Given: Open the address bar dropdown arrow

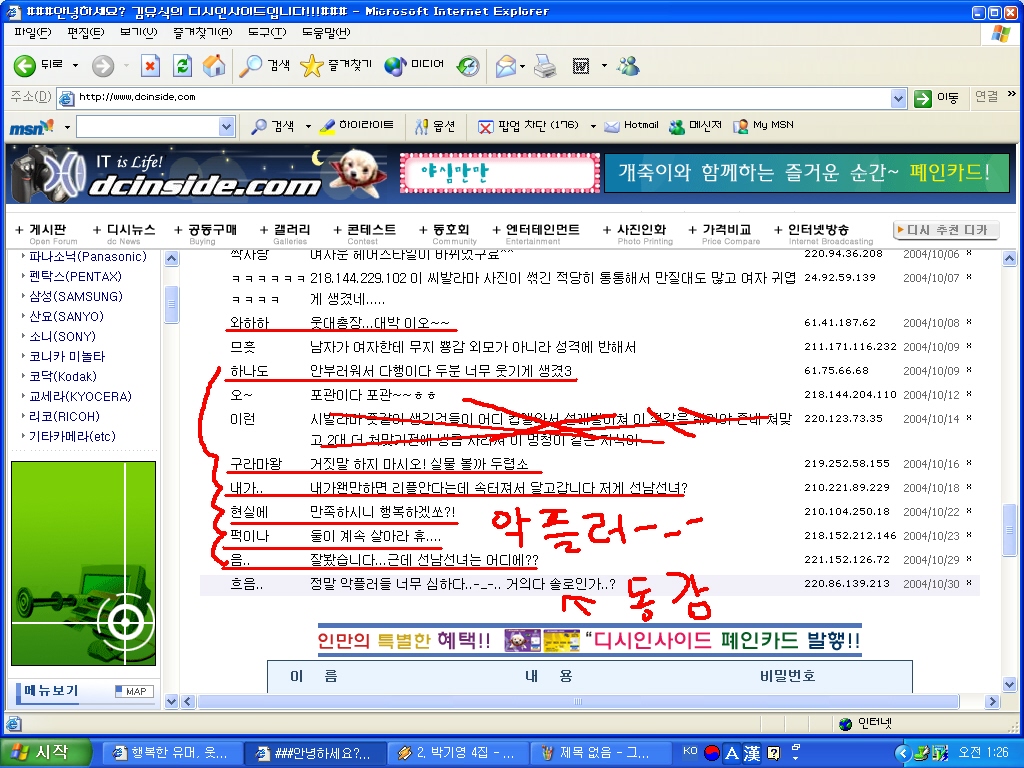Looking at the screenshot, I should tap(899, 99).
